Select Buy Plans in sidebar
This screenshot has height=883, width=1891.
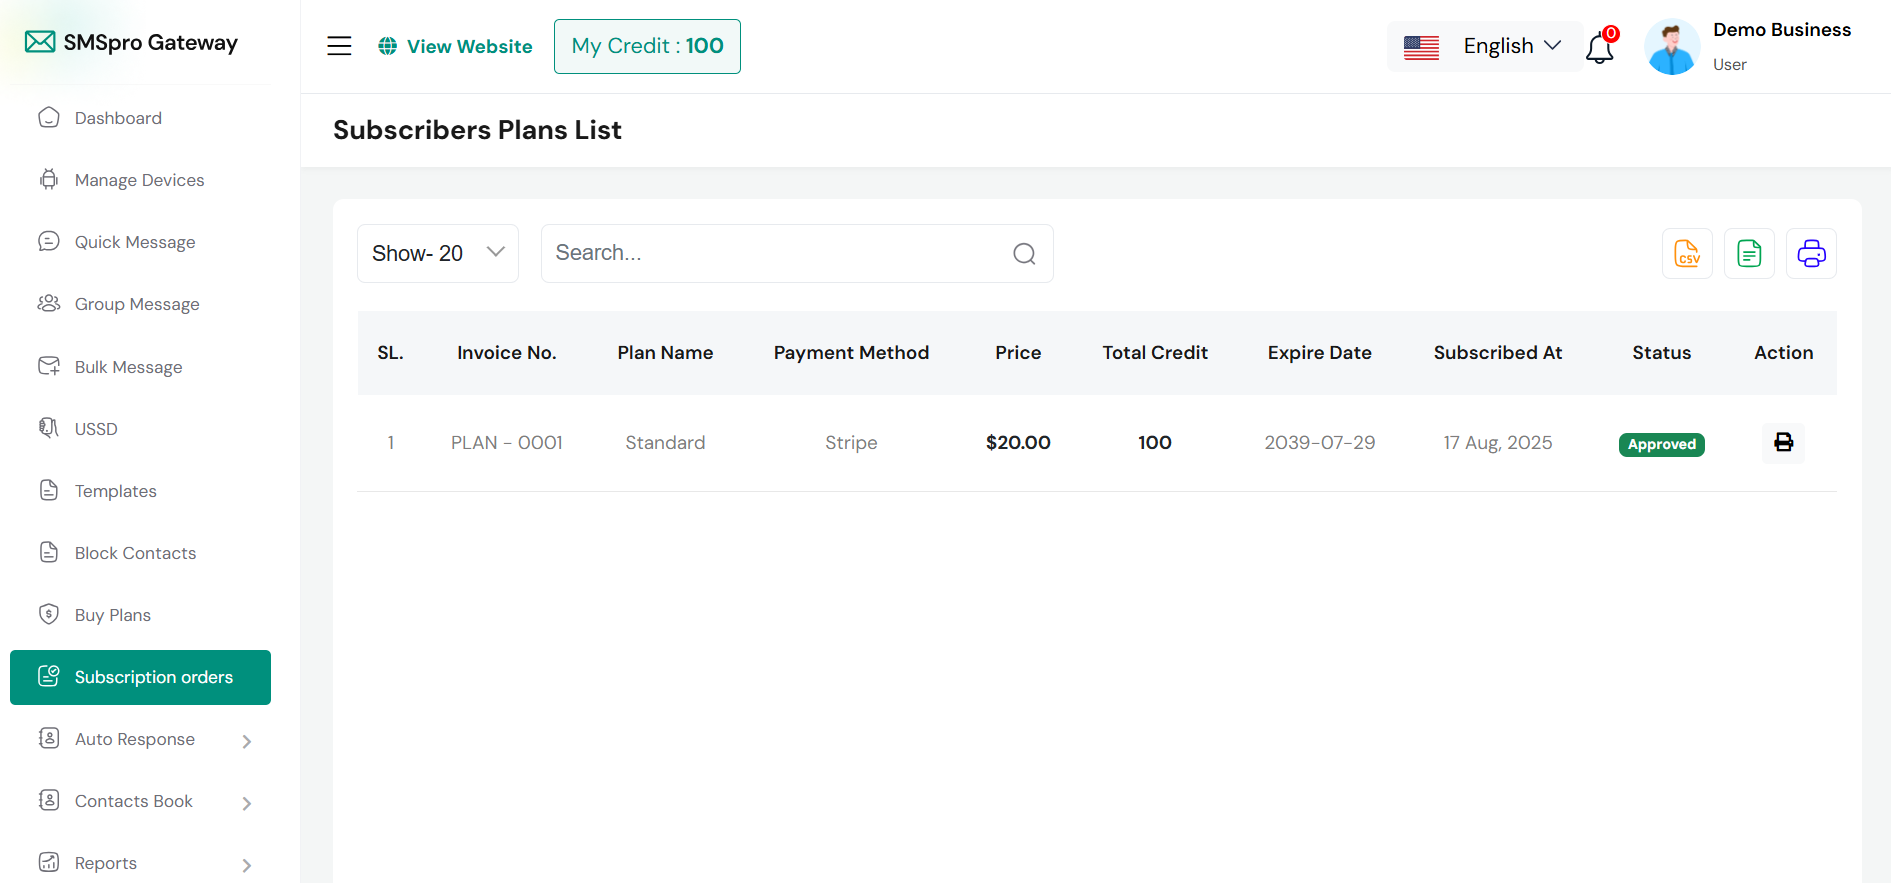(113, 615)
